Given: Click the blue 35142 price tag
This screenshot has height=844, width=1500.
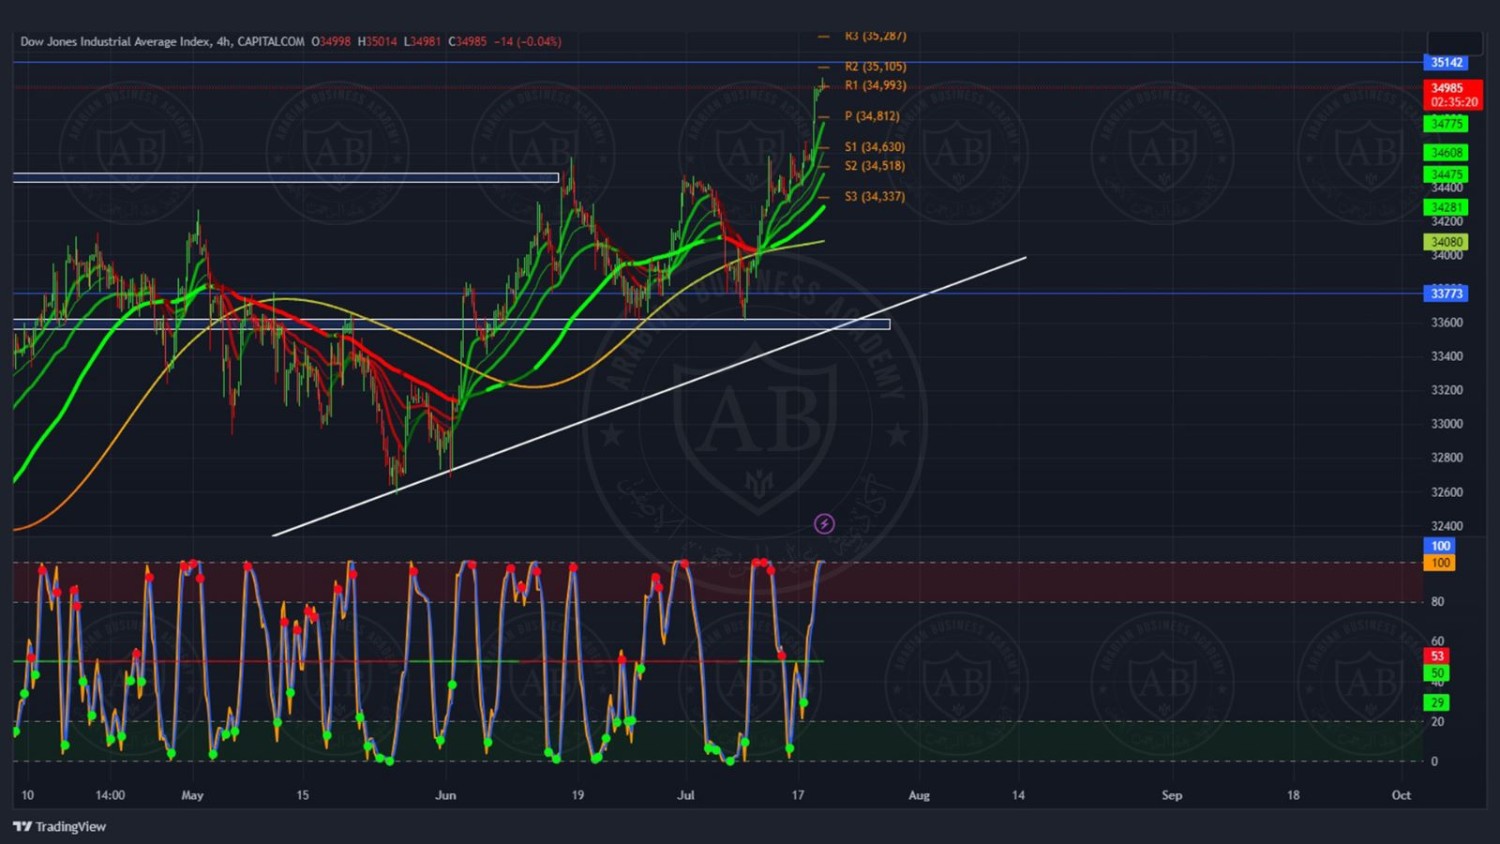Looking at the screenshot, I should pyautogui.click(x=1446, y=63).
